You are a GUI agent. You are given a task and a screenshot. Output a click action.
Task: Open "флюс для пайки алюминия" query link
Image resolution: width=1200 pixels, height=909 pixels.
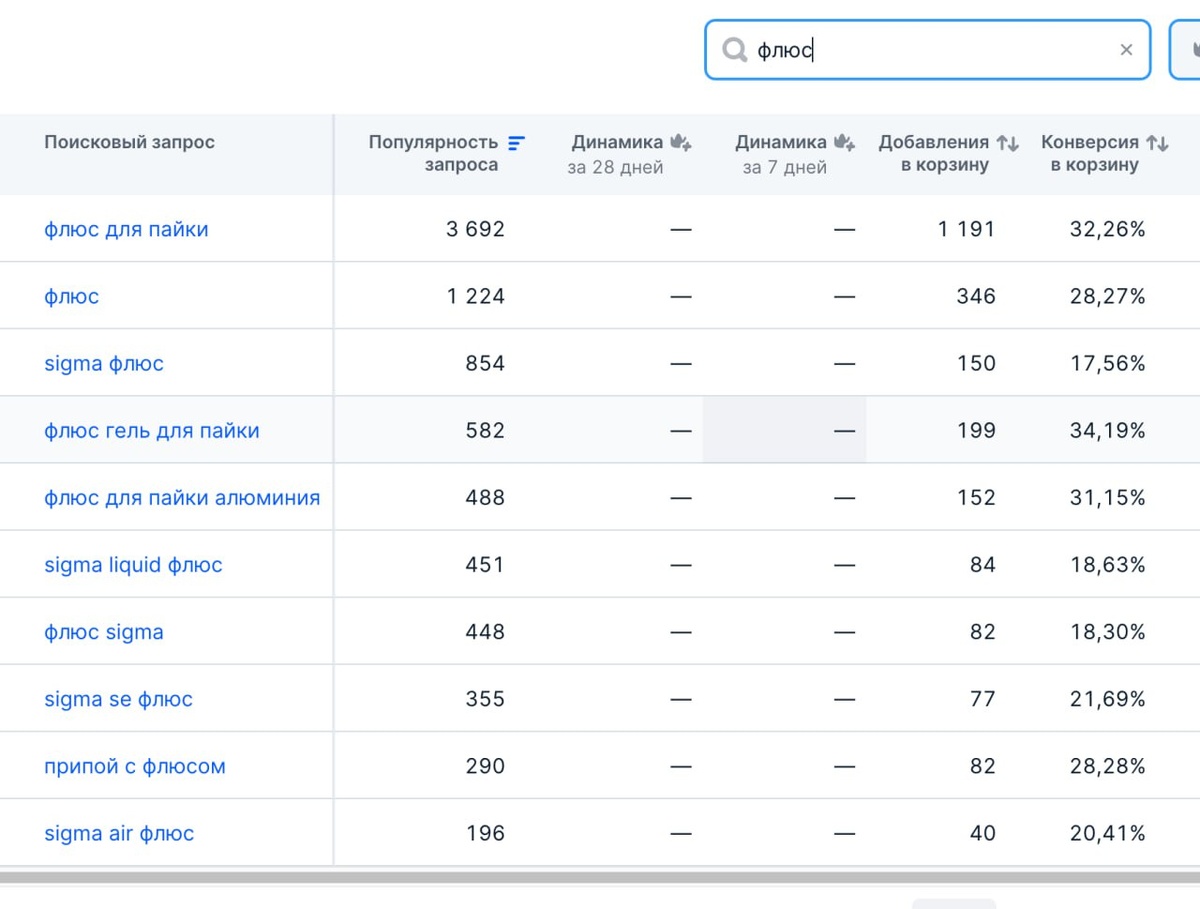[182, 497]
